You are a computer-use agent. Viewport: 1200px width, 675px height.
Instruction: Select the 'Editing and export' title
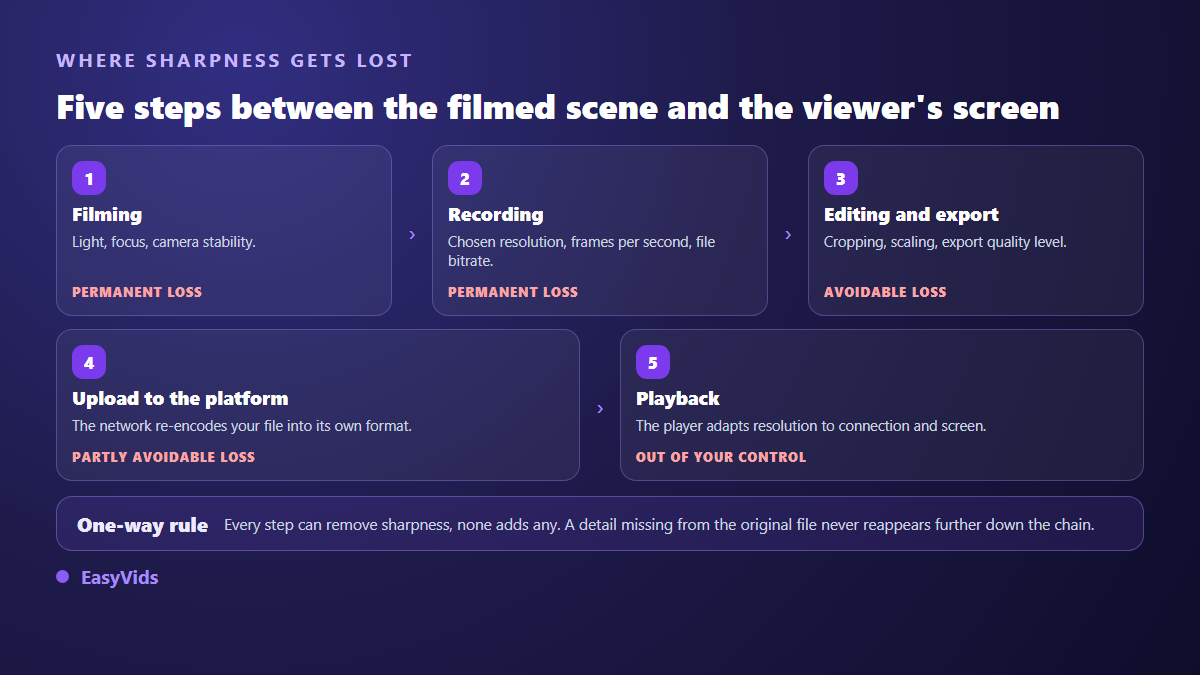(x=911, y=215)
